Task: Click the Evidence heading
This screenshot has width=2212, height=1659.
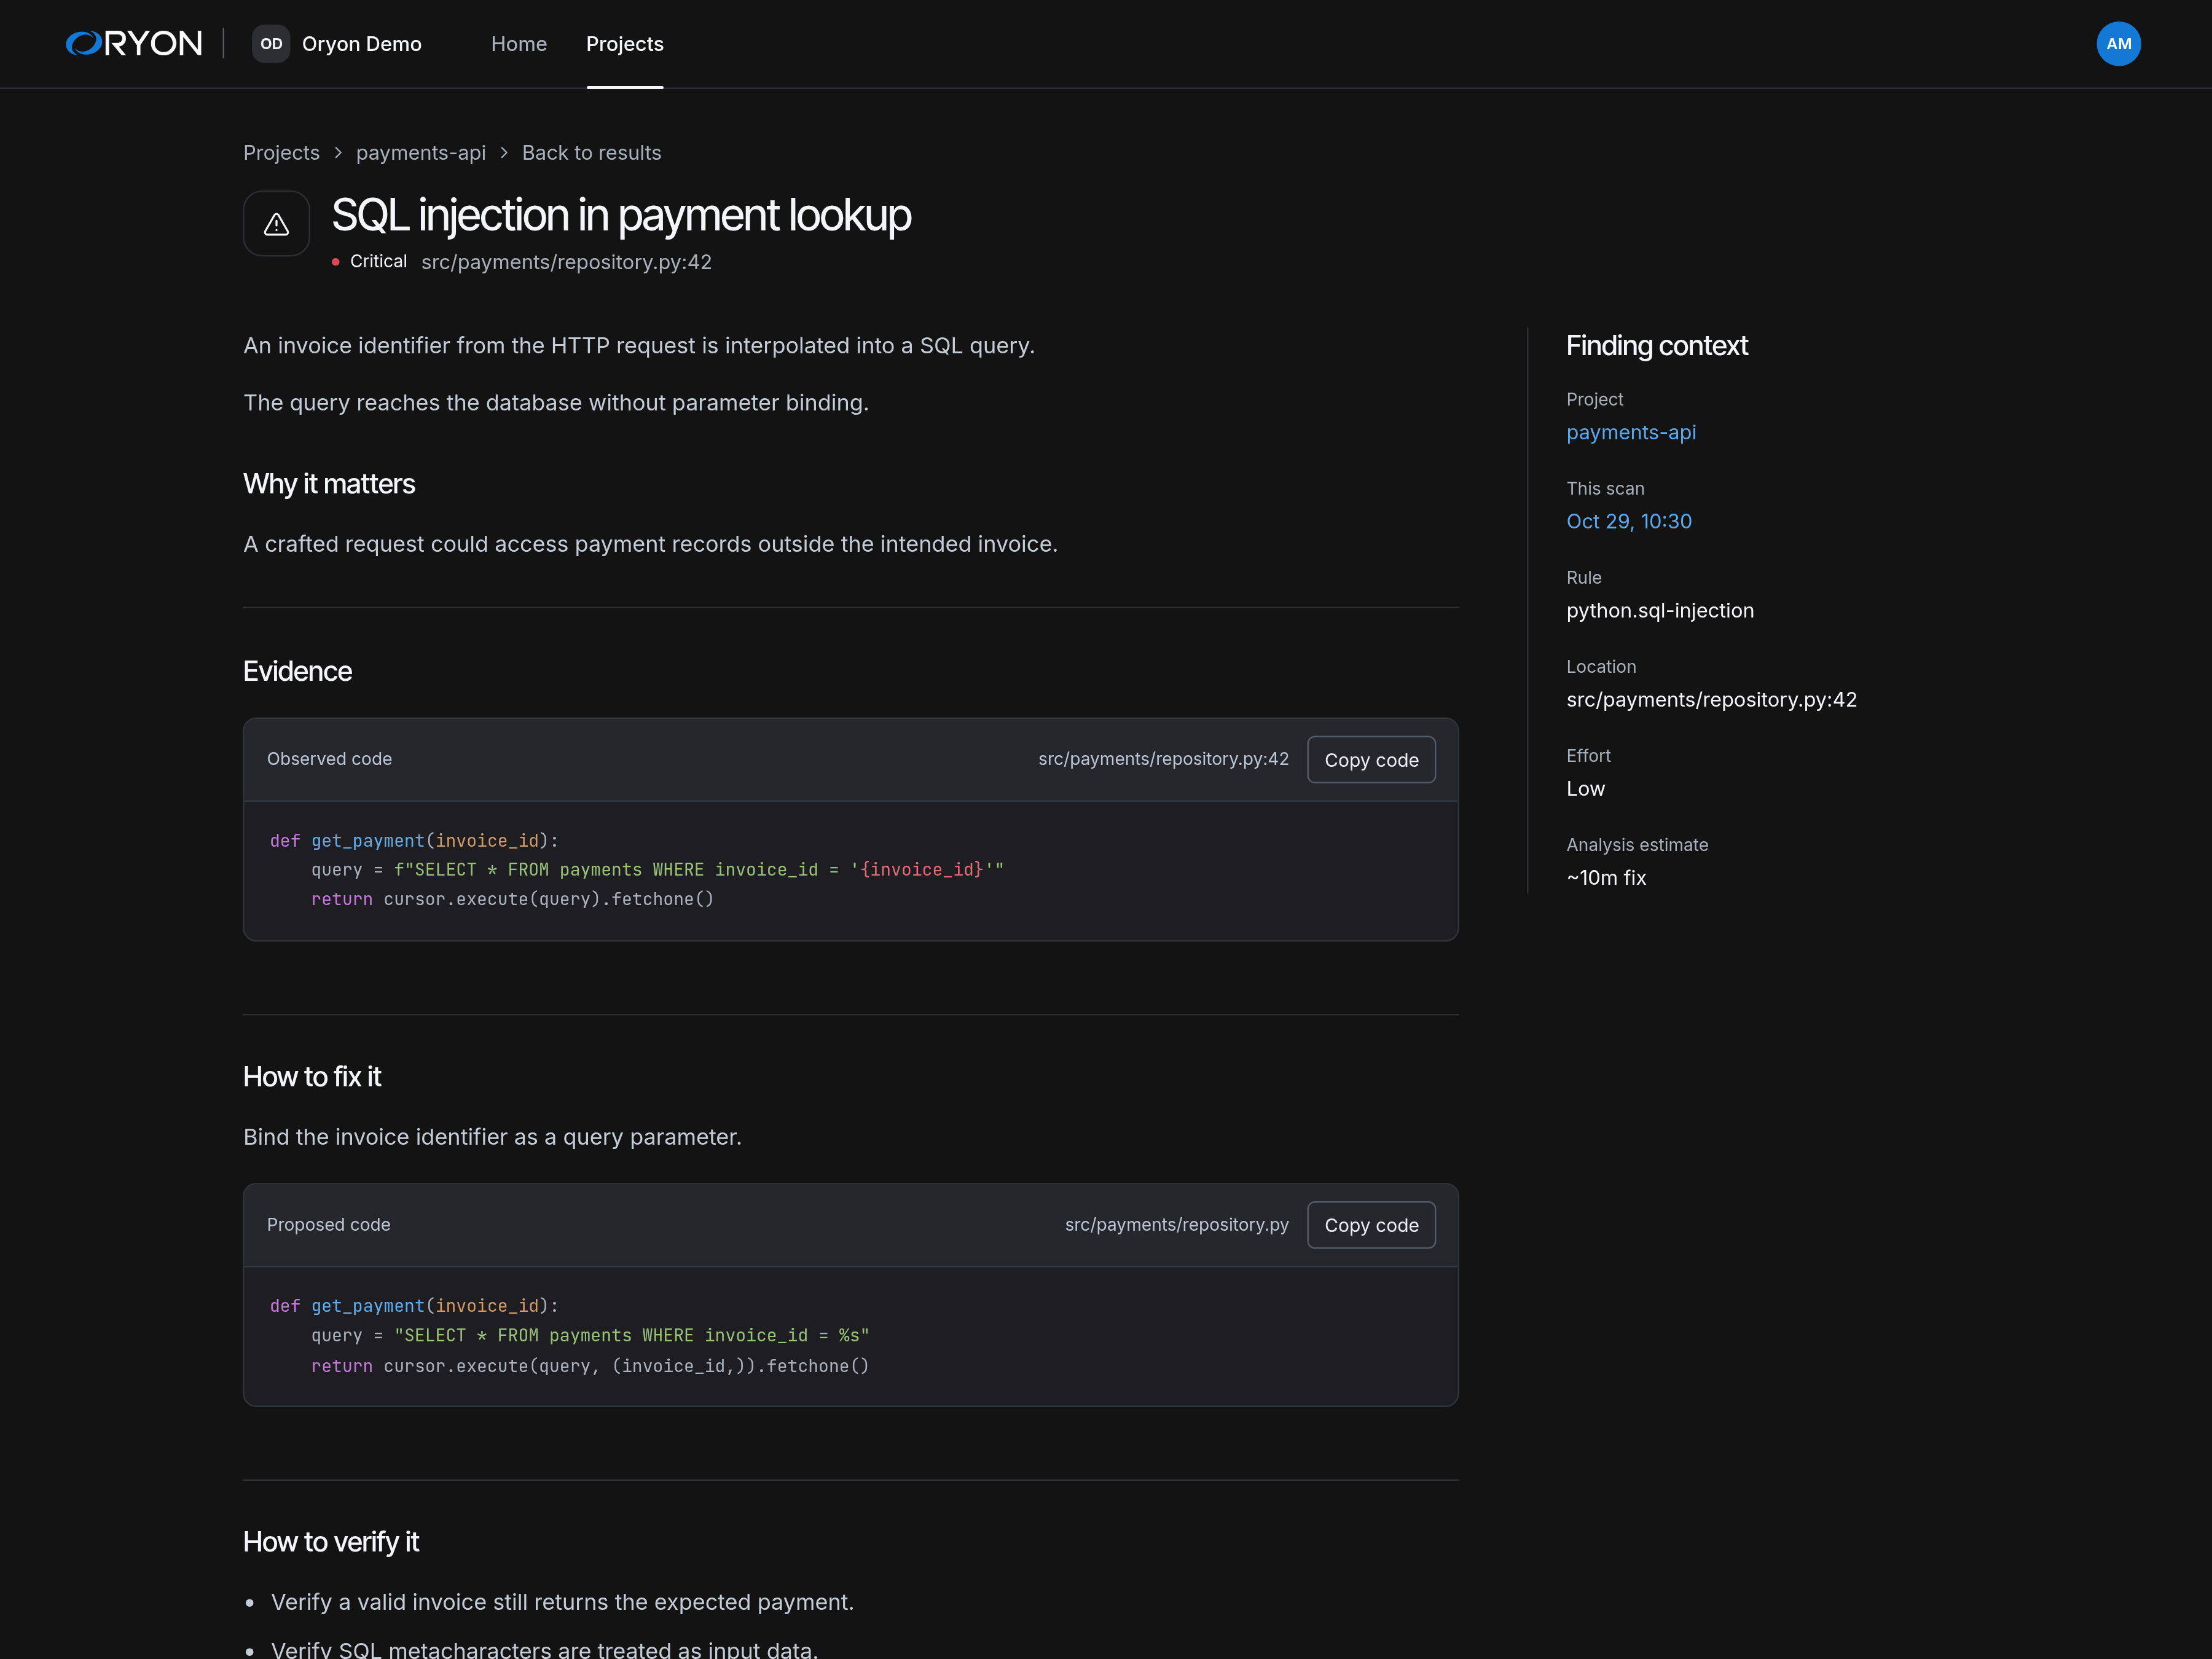Action: [x=297, y=671]
